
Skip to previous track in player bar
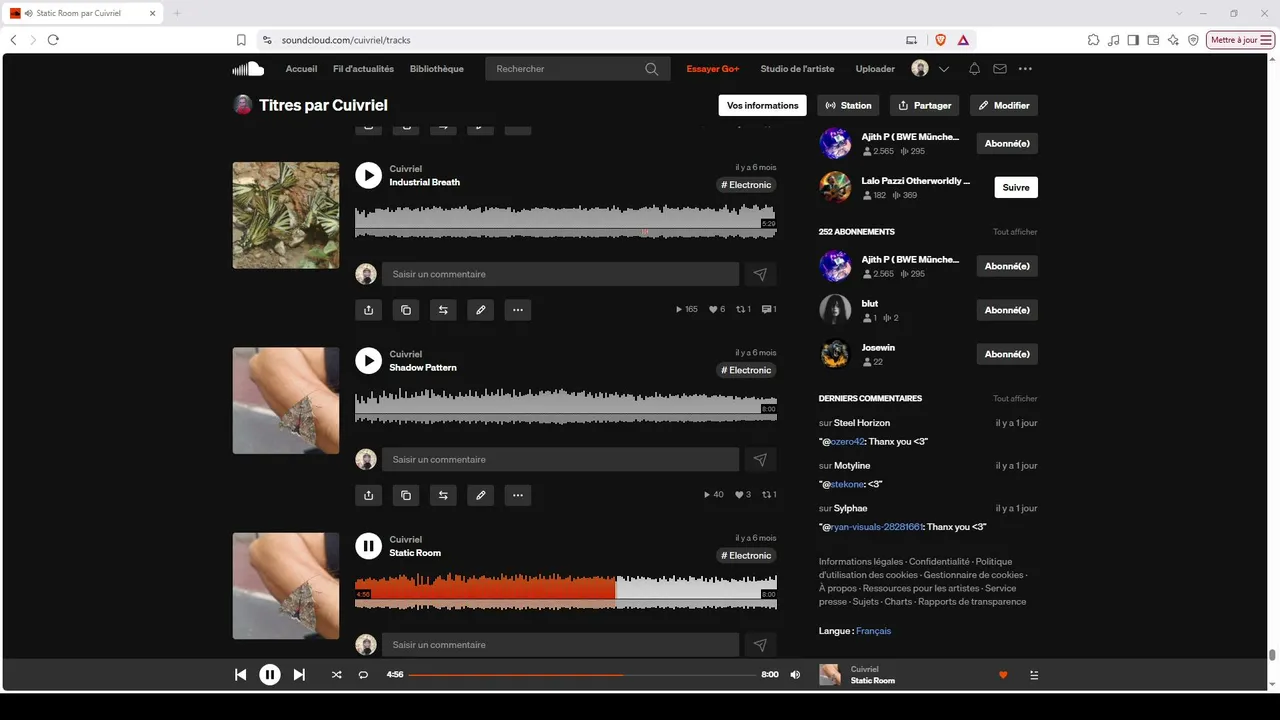point(240,675)
